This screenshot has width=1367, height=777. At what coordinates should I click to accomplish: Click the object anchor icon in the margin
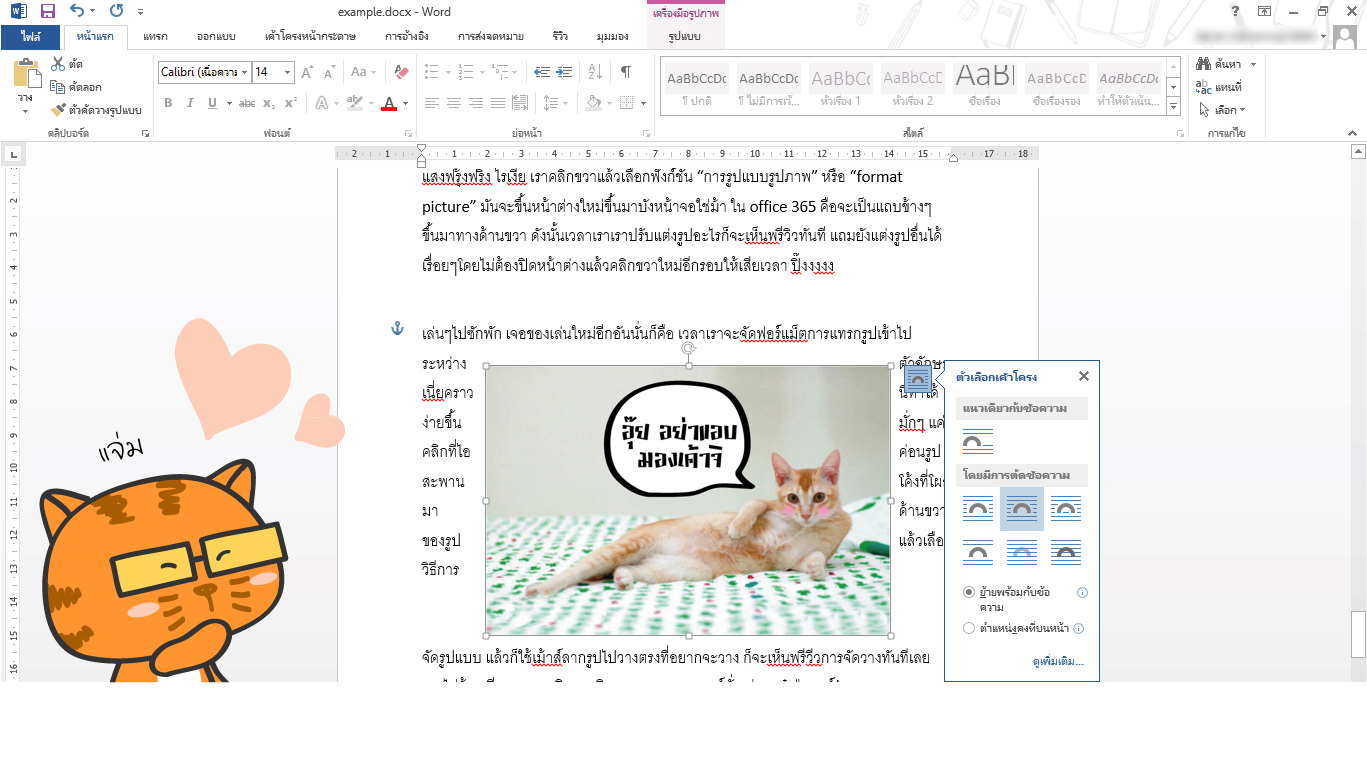[396, 329]
